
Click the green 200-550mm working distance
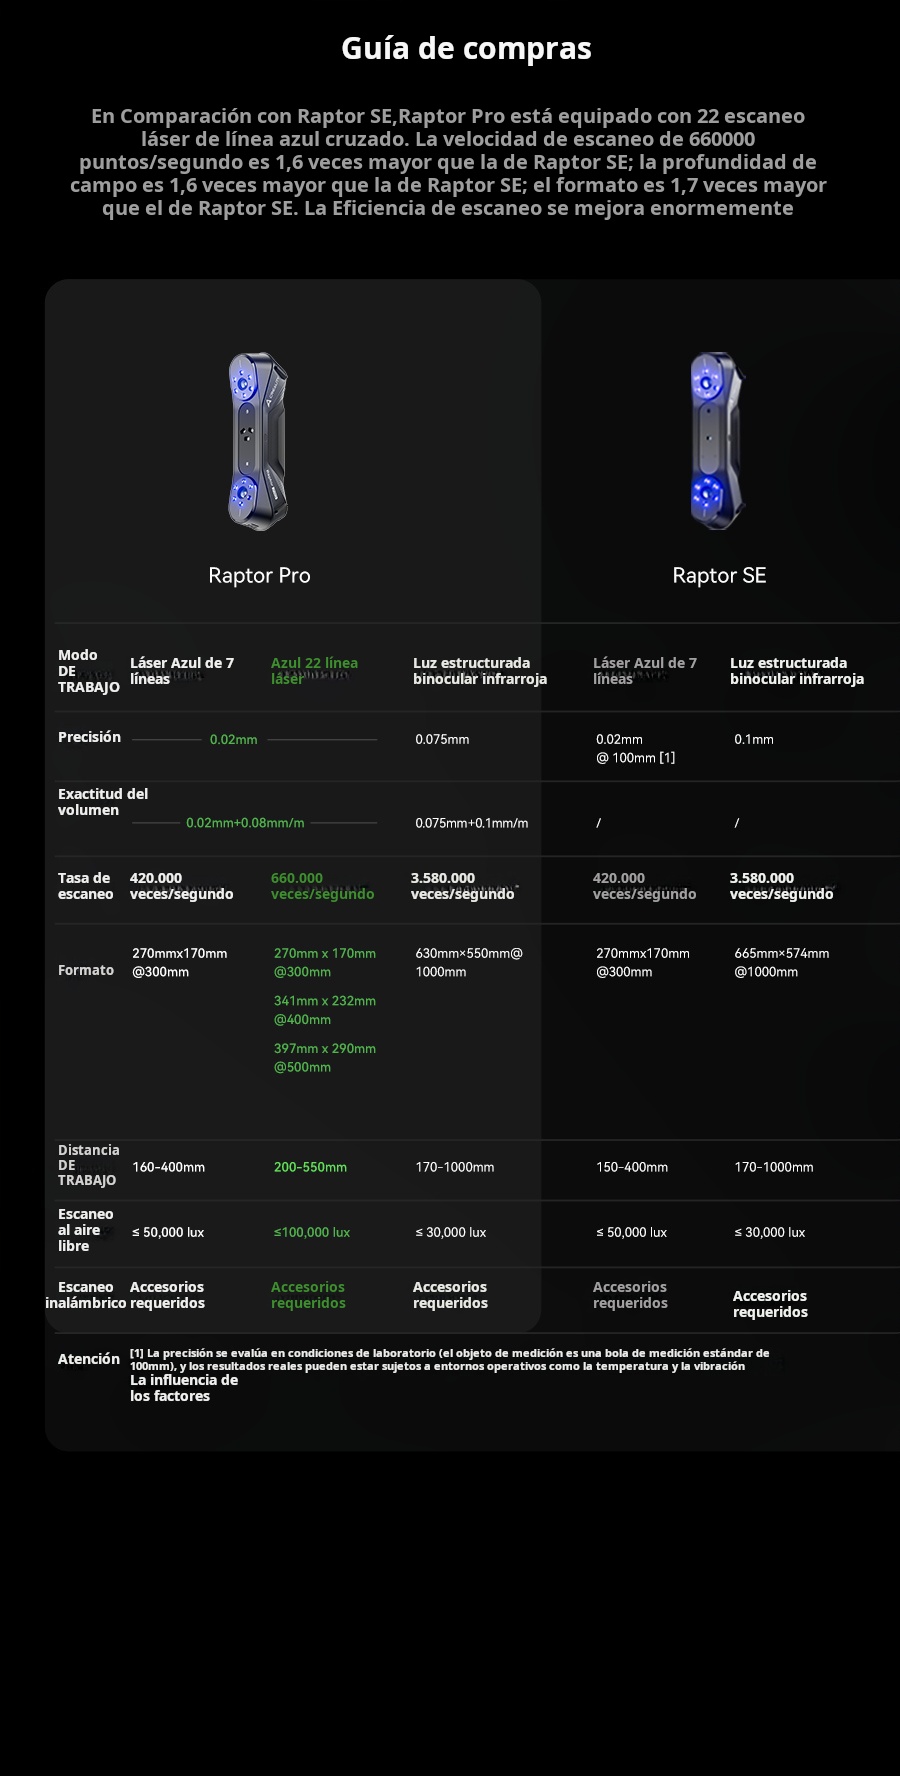[310, 1167]
